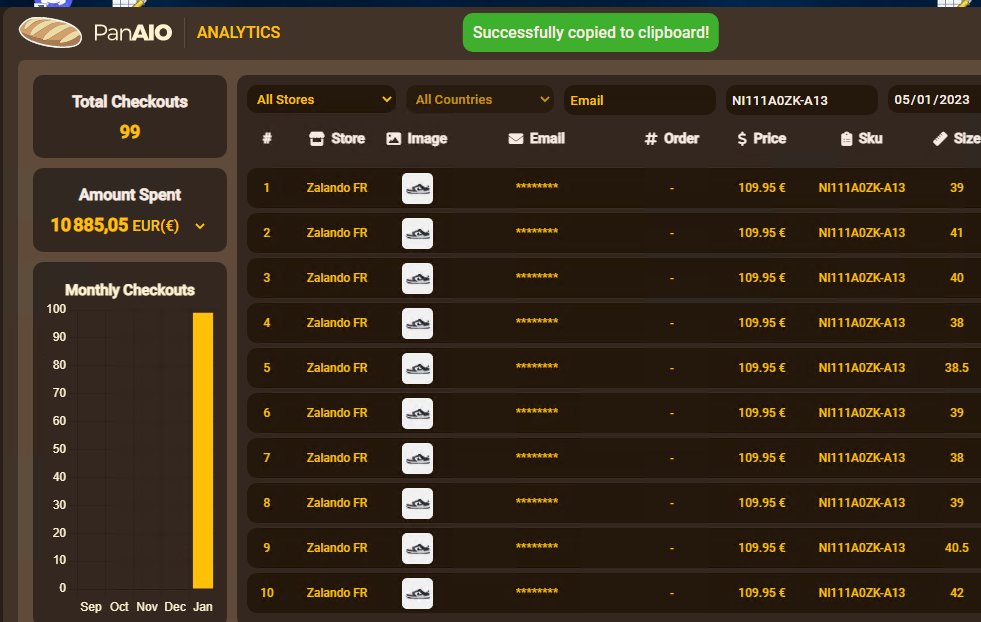Focus the Email filter field
This screenshot has width=981, height=622.
[x=639, y=100]
